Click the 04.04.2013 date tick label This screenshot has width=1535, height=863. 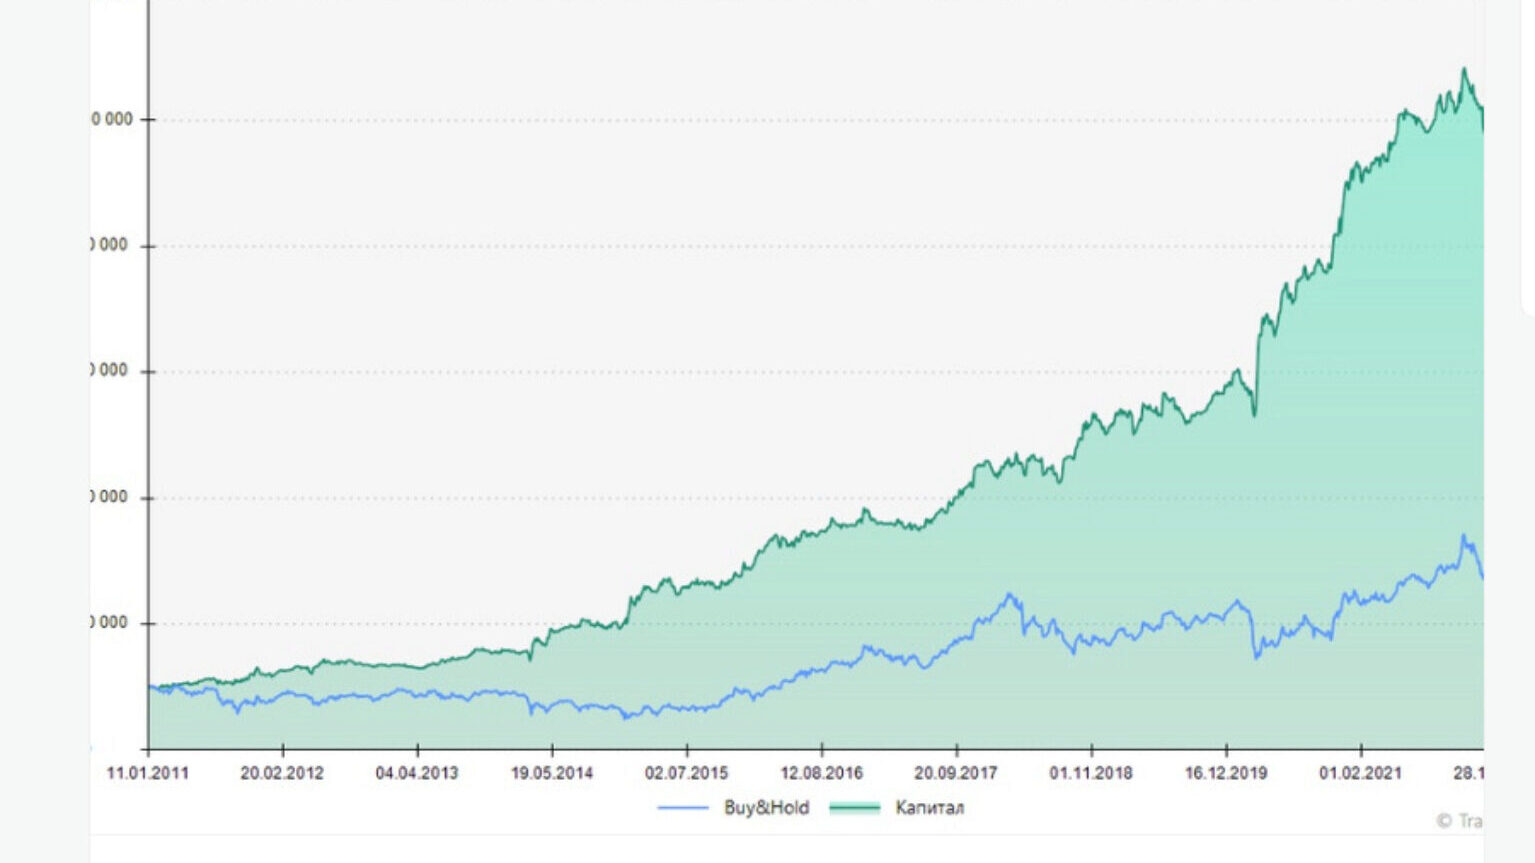coord(417,773)
